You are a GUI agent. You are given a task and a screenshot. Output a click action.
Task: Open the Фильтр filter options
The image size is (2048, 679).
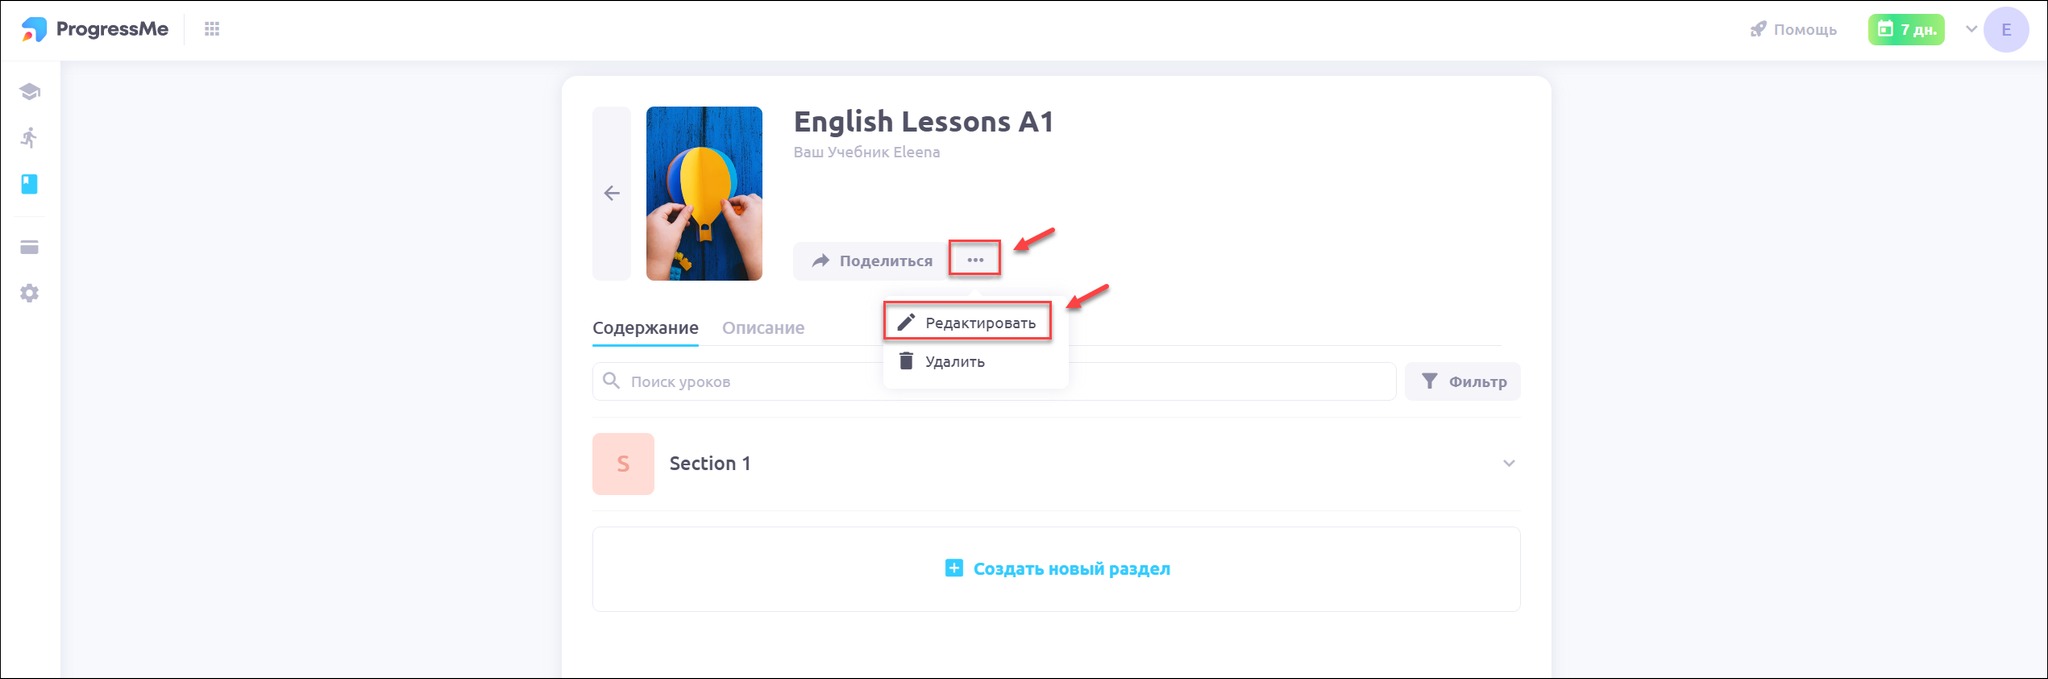tap(1463, 381)
